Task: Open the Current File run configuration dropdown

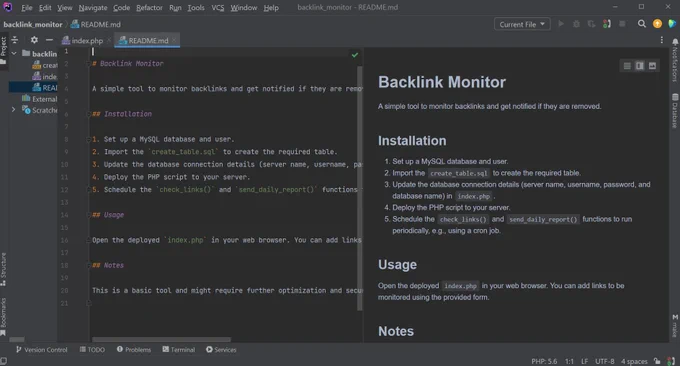Action: pos(522,24)
